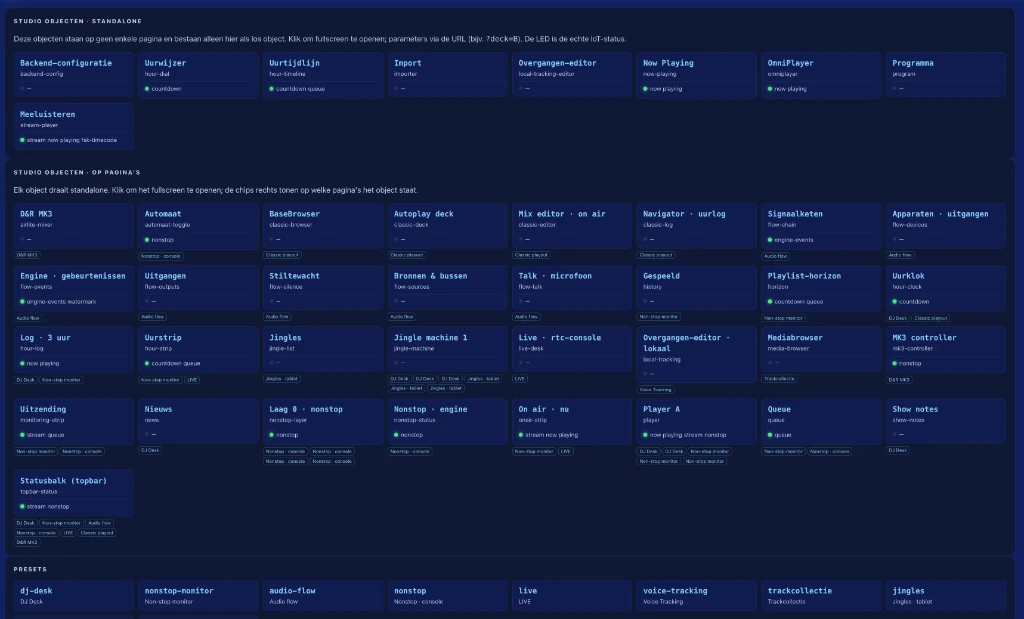This screenshot has height=619, width=1024.
Task: Open the Live · rtc-console card
Action: [x=572, y=350]
